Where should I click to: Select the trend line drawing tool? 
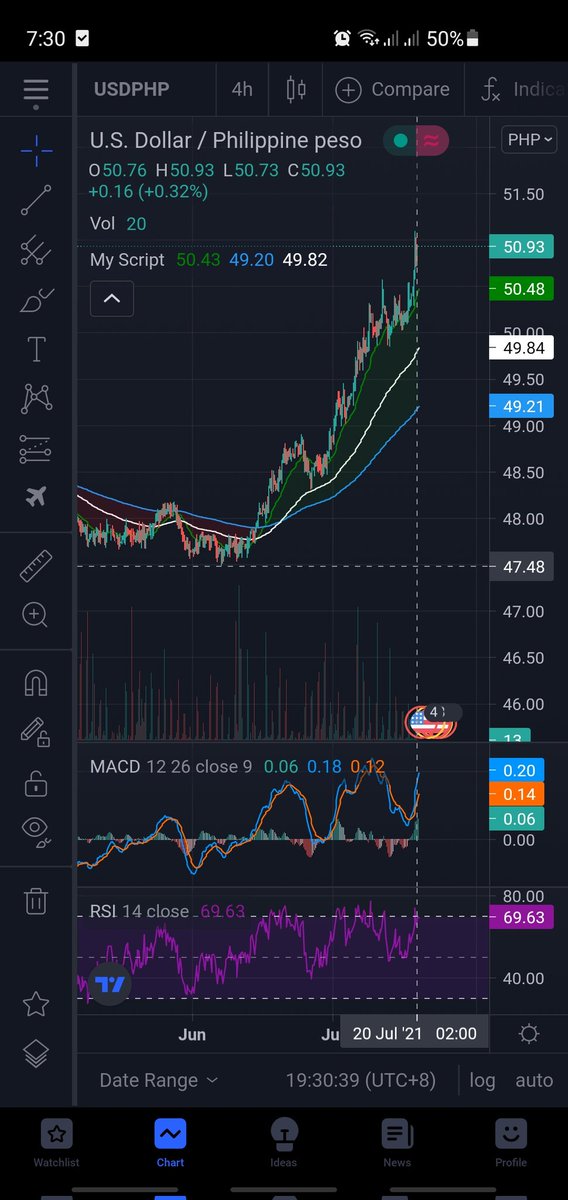pos(36,201)
